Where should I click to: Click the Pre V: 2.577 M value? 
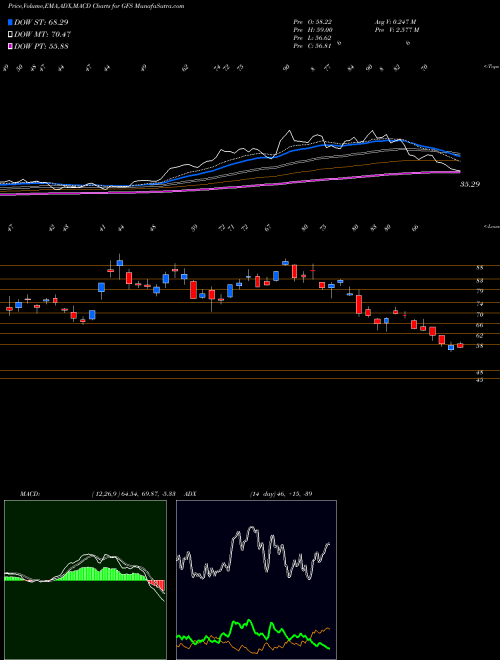point(398,30)
